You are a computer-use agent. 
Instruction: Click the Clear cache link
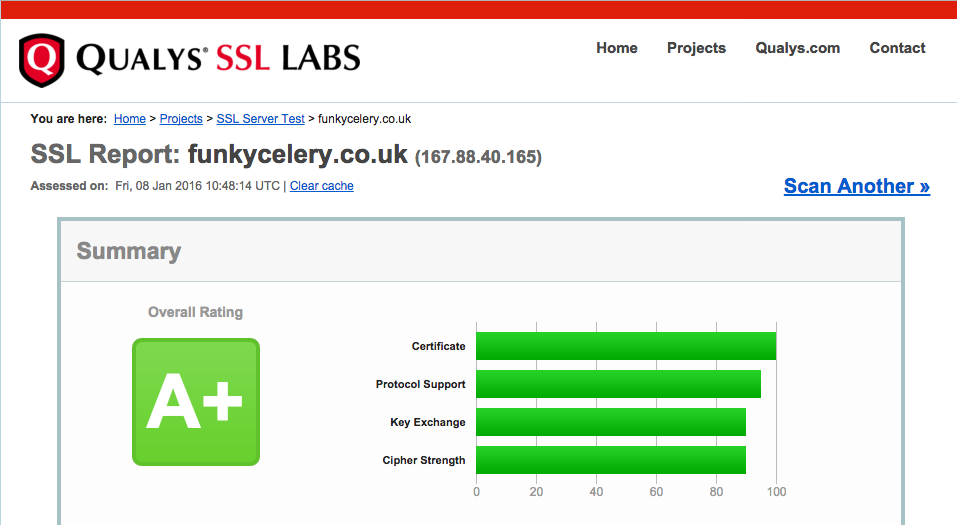click(322, 186)
